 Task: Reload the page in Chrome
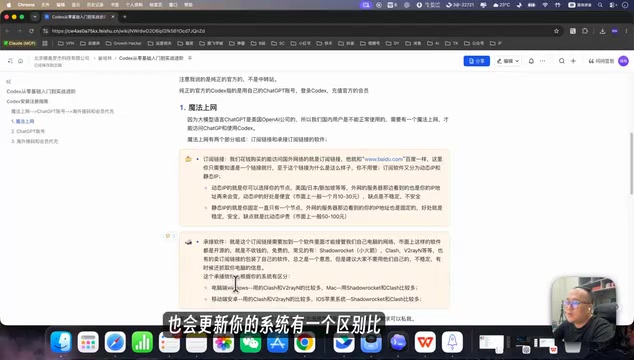[x=31, y=31]
